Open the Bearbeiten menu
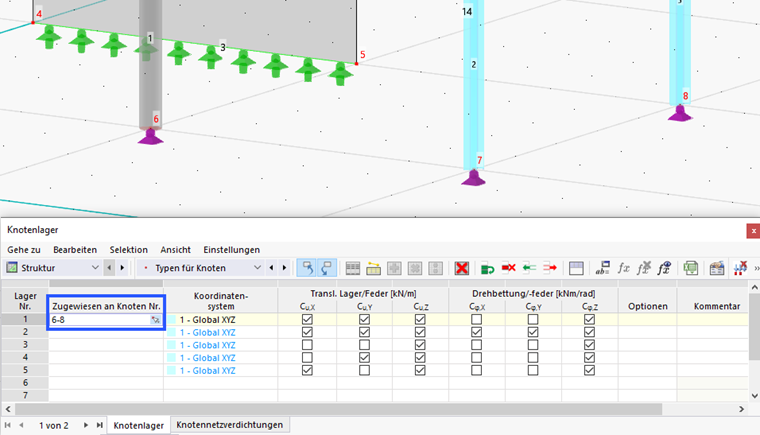The width and height of the screenshot is (760, 435). [x=75, y=250]
